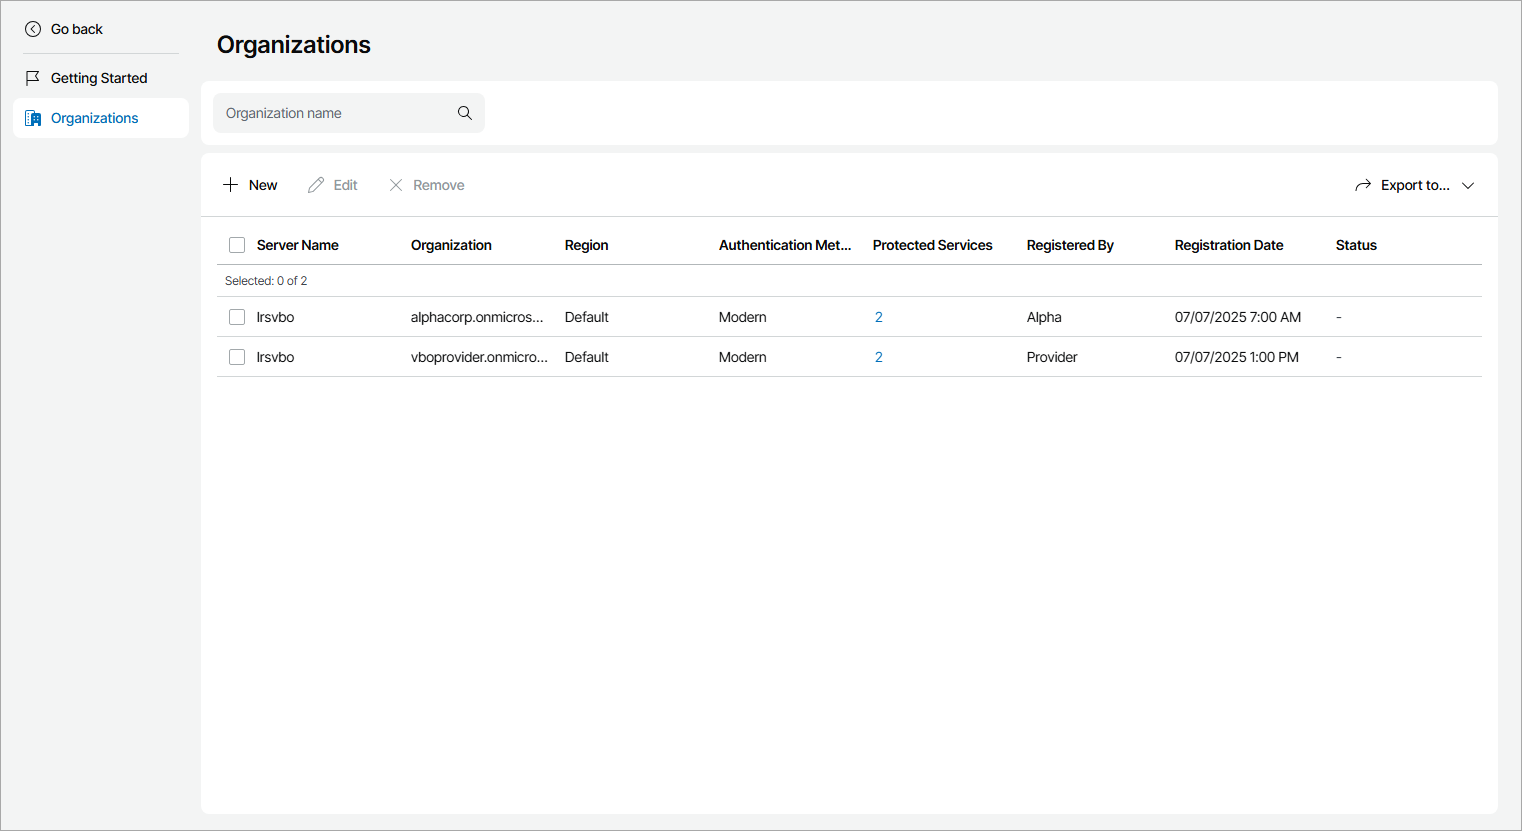Click the Getting Started flag icon
1522x831 pixels.
(33, 78)
